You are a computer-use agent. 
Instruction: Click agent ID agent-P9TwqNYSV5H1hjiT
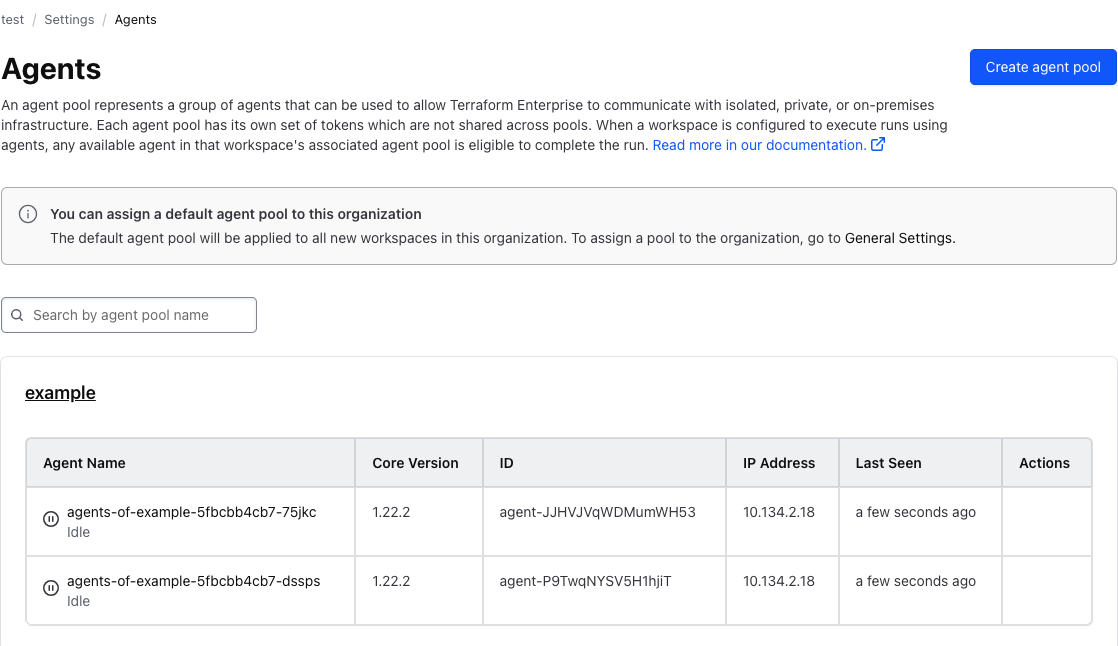(x=585, y=581)
